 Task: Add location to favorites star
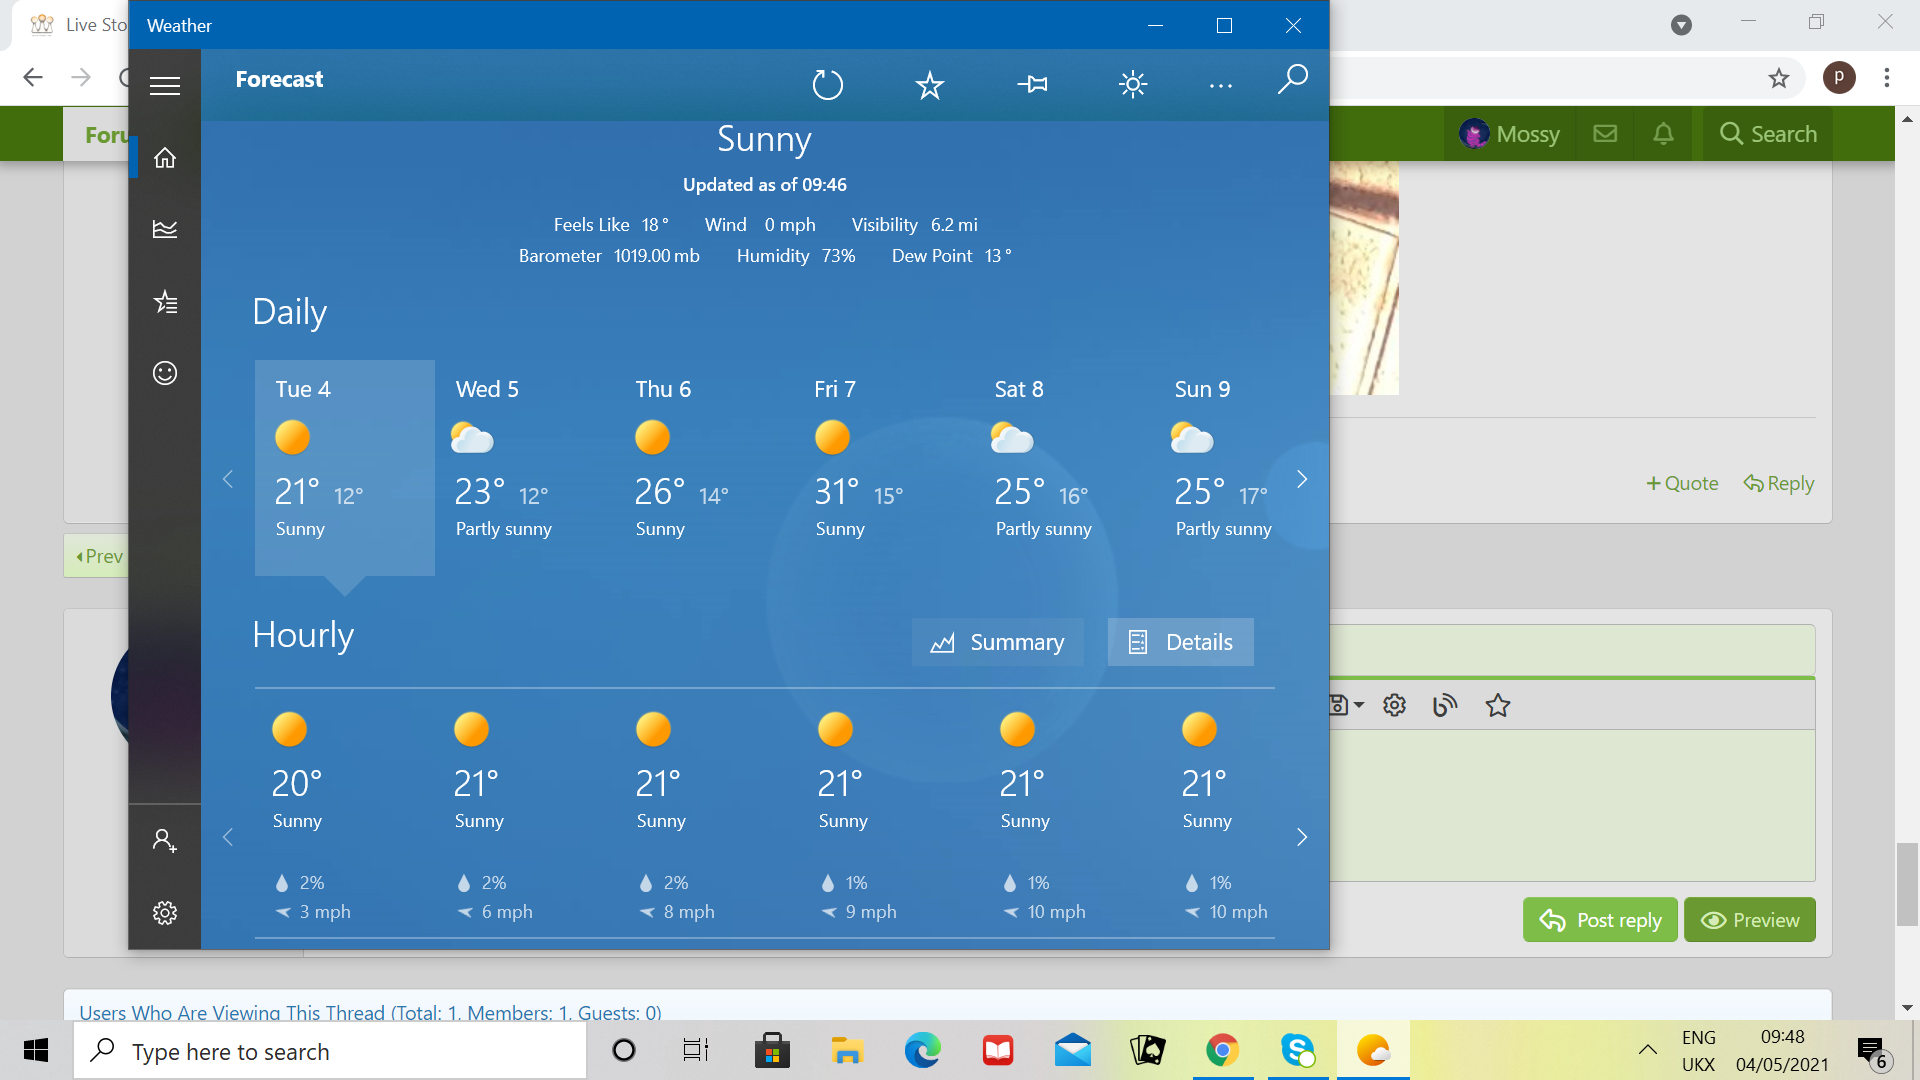click(930, 85)
